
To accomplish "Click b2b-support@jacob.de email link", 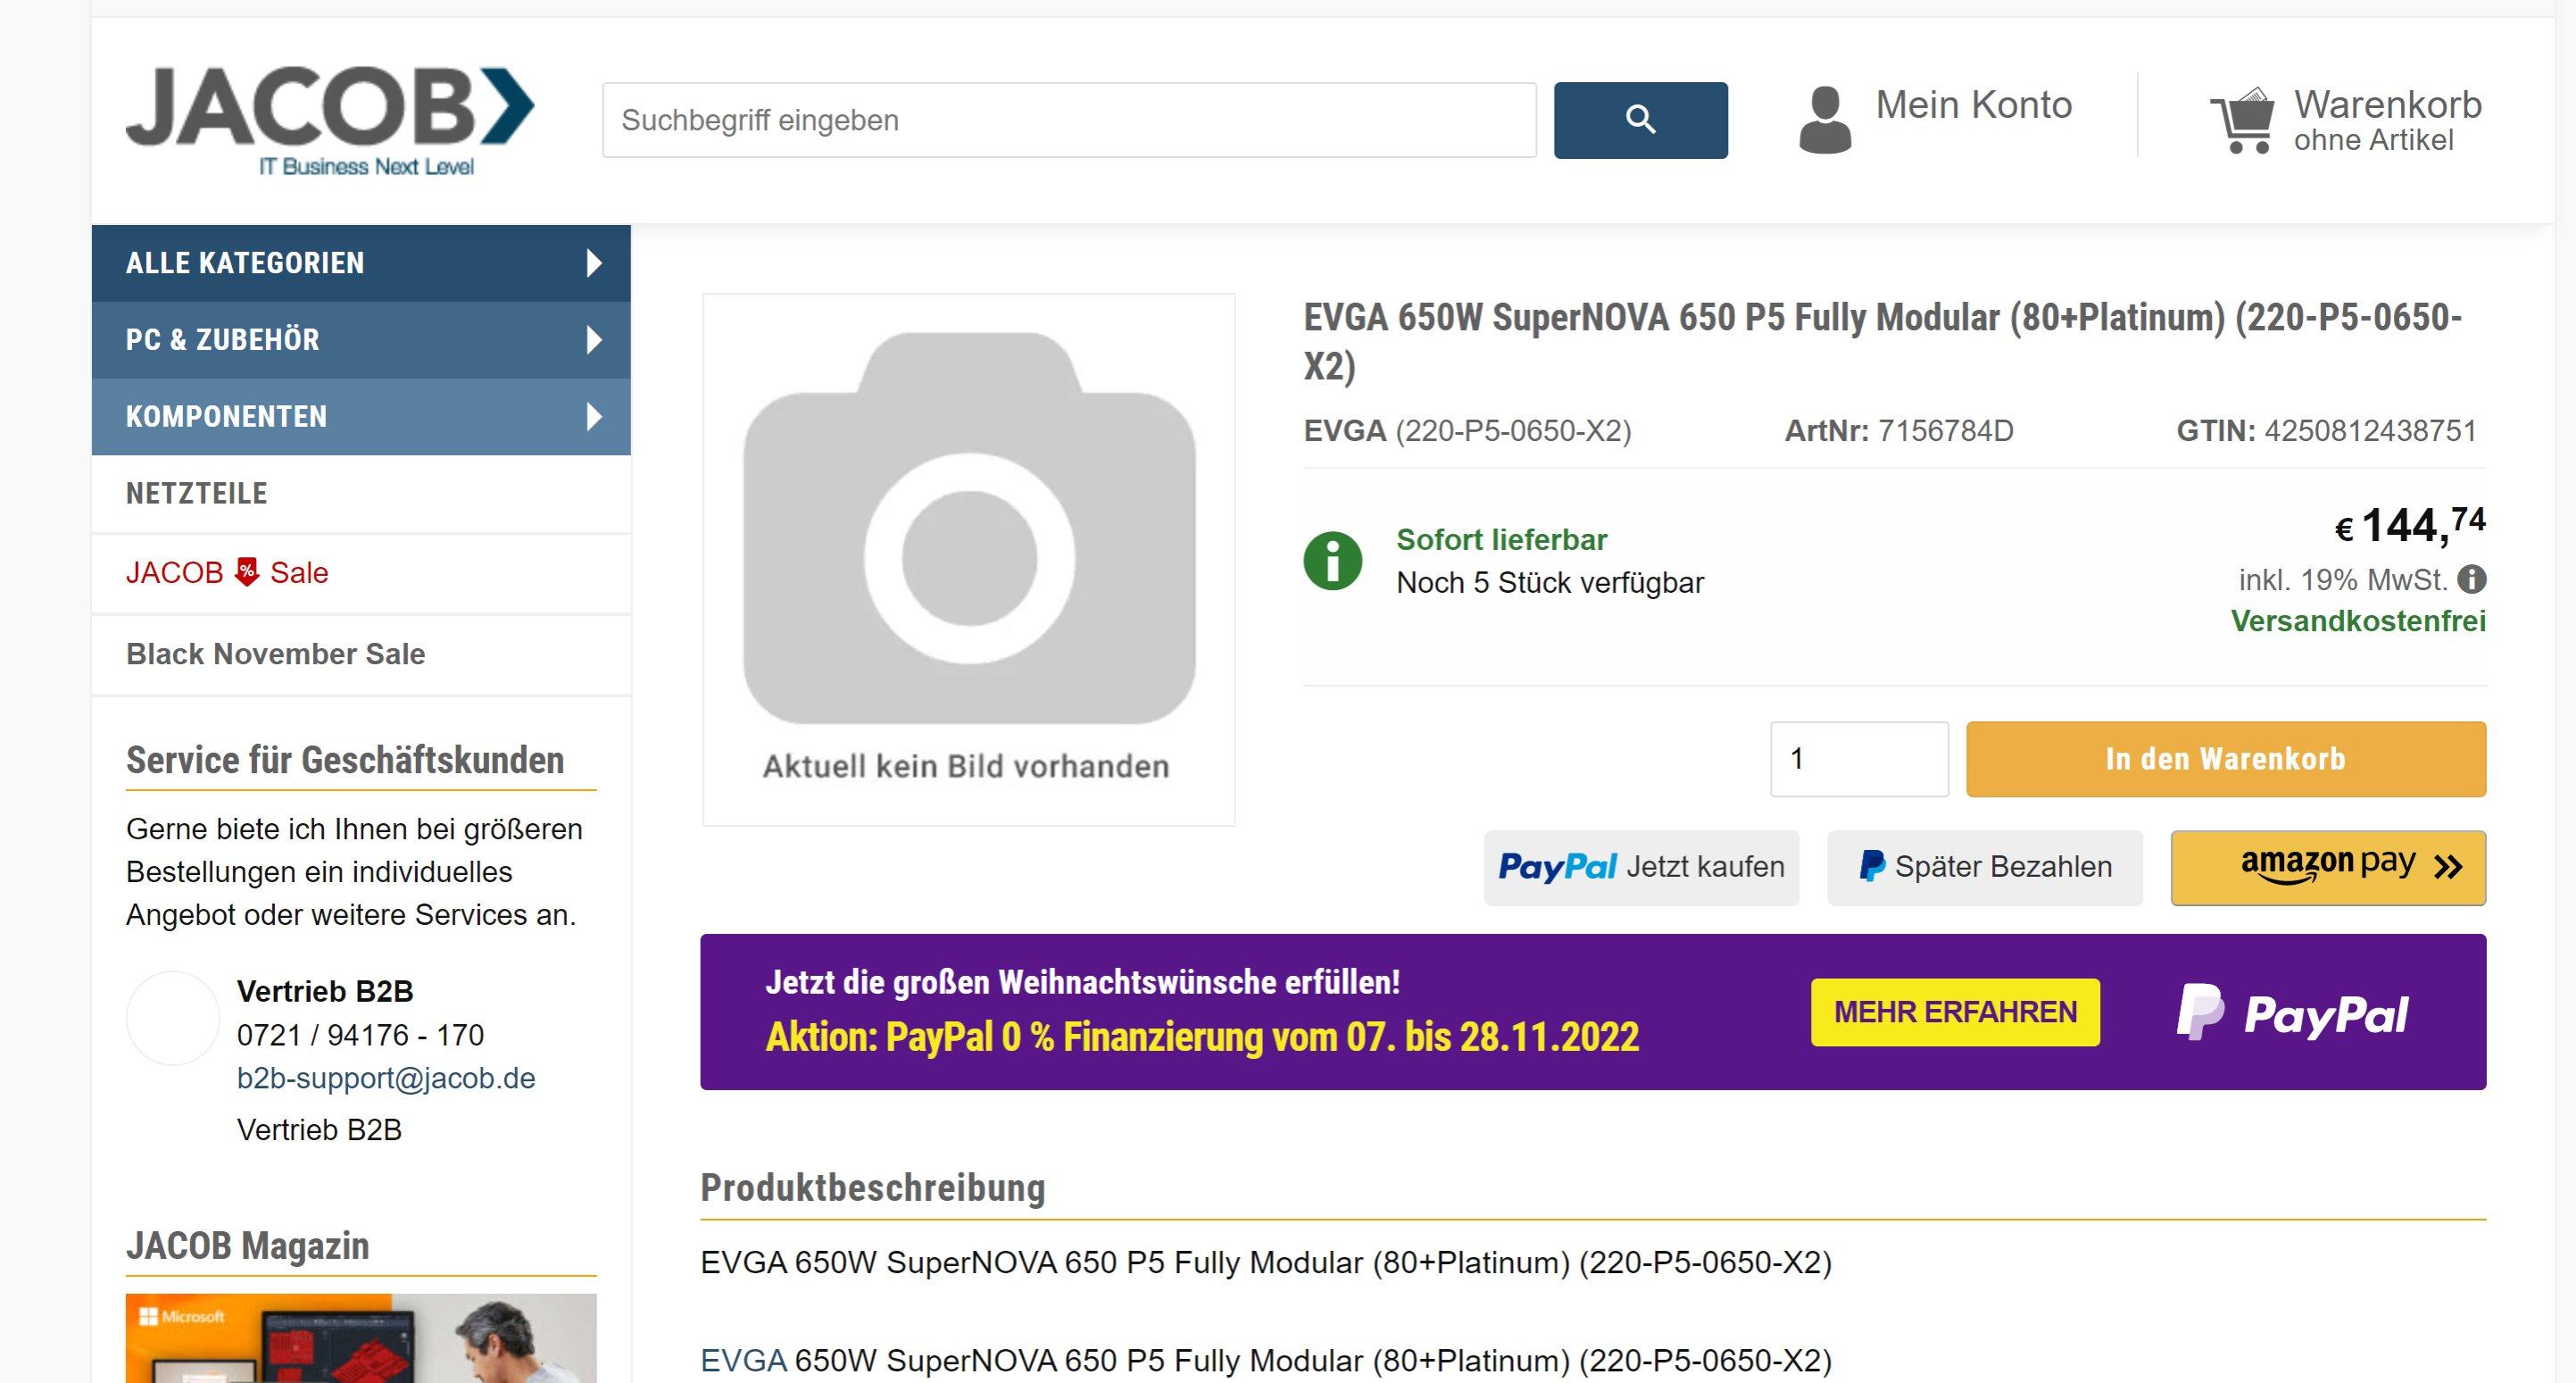I will coord(386,1078).
